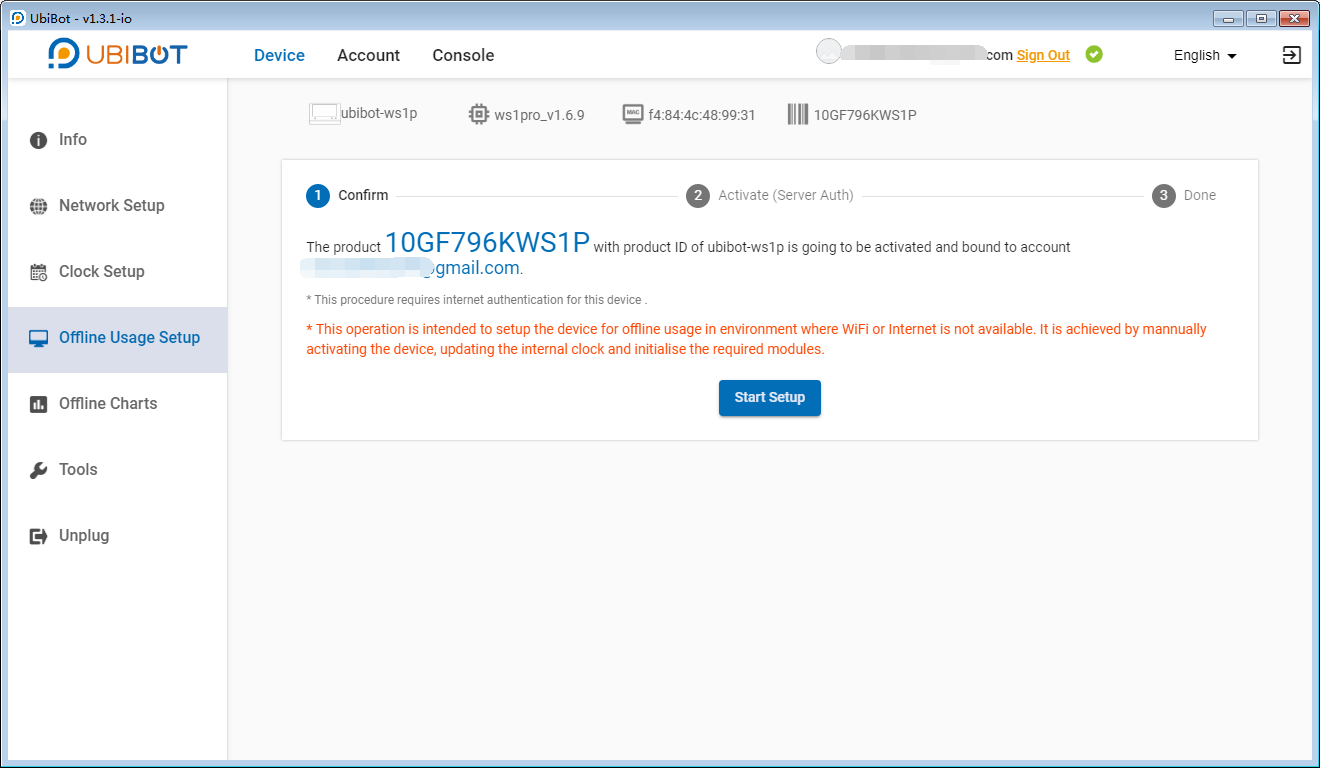
Task: Click the device model icon beside ubibot-ws1p
Action: point(324,114)
